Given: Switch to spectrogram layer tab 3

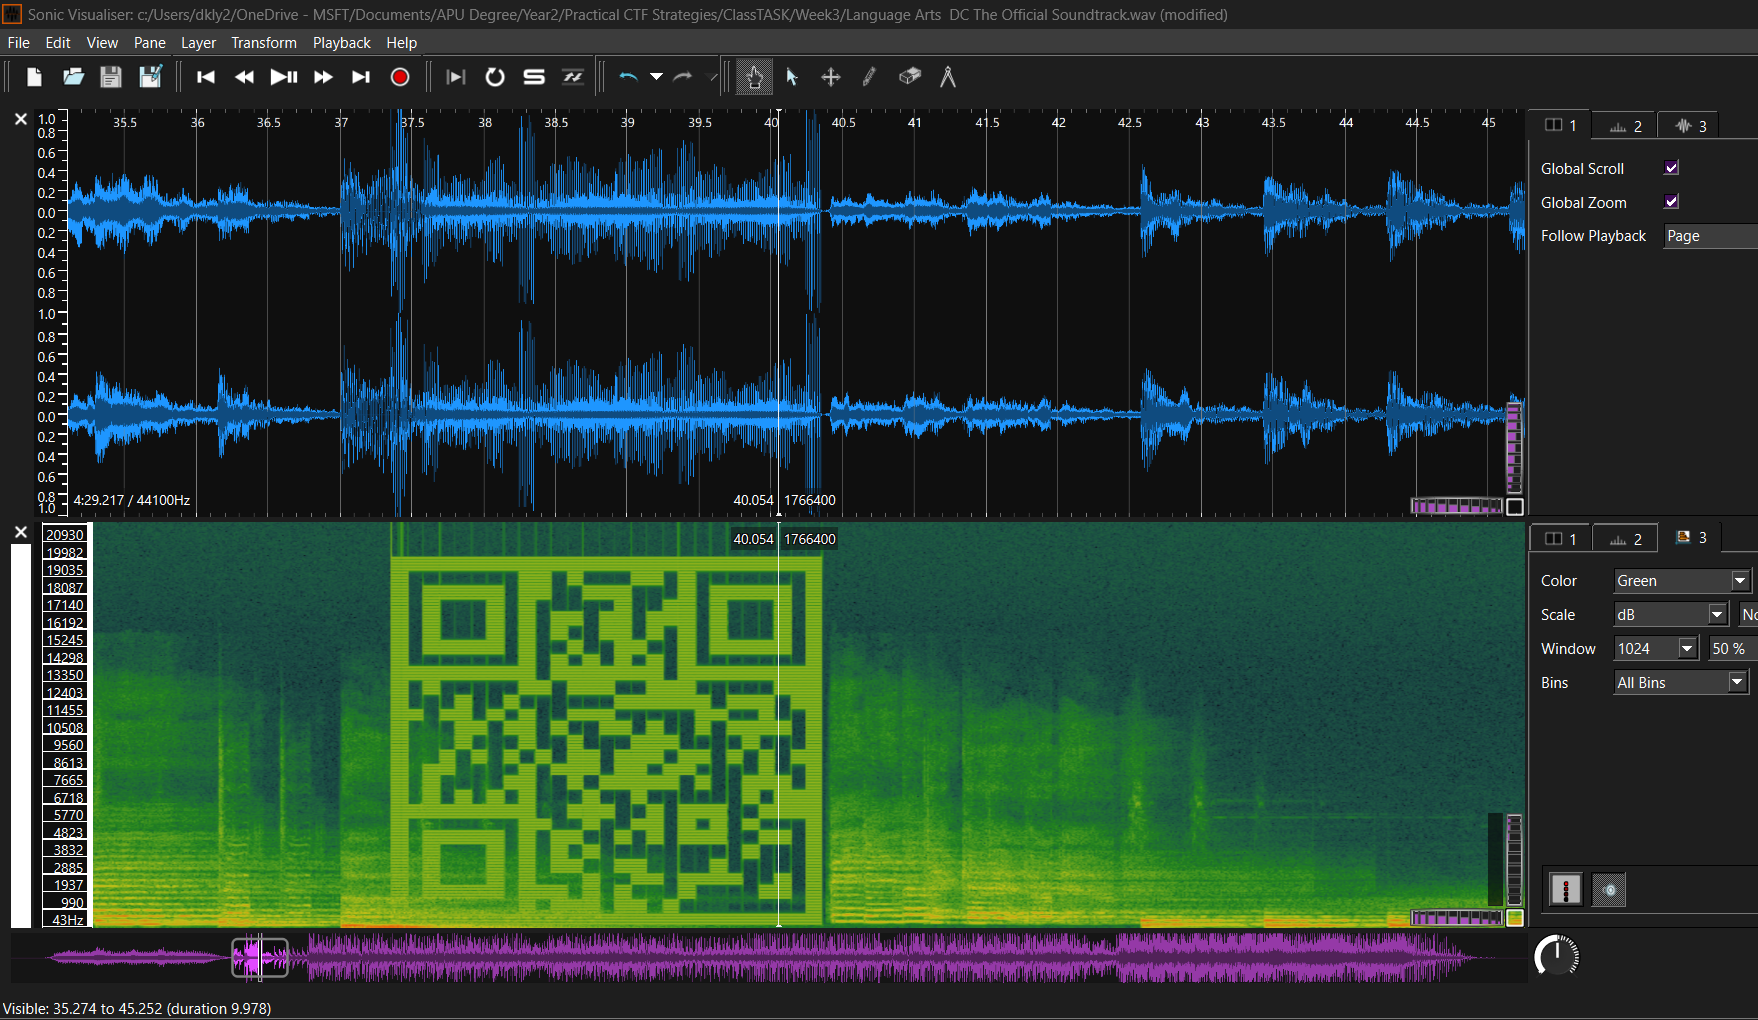Looking at the screenshot, I should coord(1692,537).
